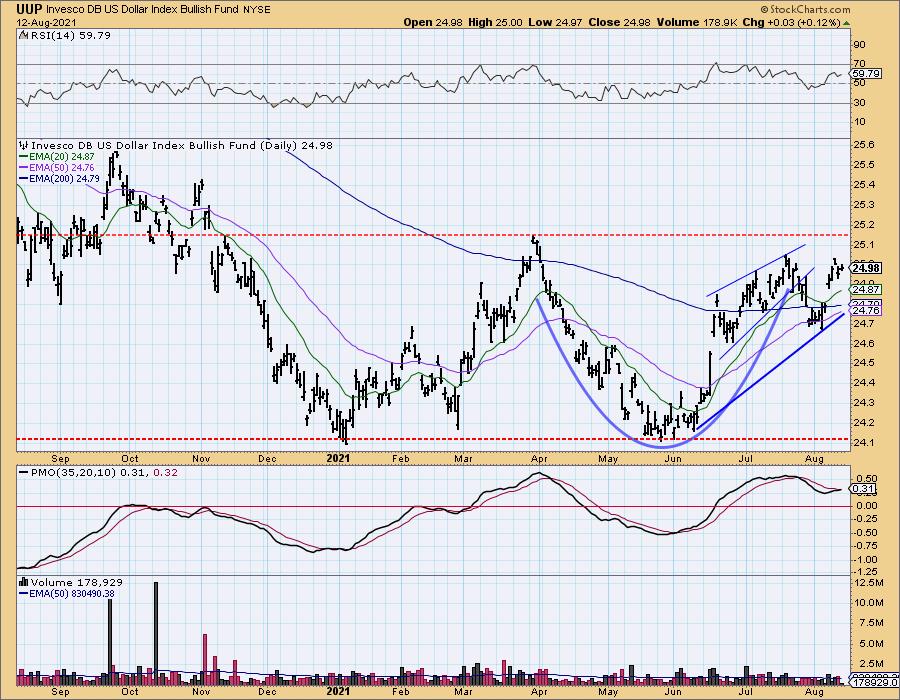Click the EMA(50) 24.76 legend text
Viewport: 900px width, 700px height.
tap(61, 168)
